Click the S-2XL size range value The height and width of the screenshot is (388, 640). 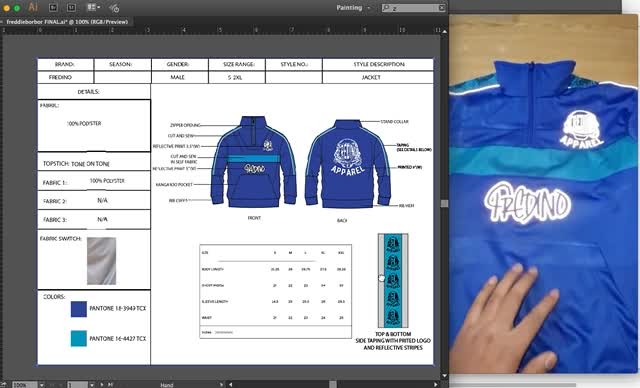235,77
